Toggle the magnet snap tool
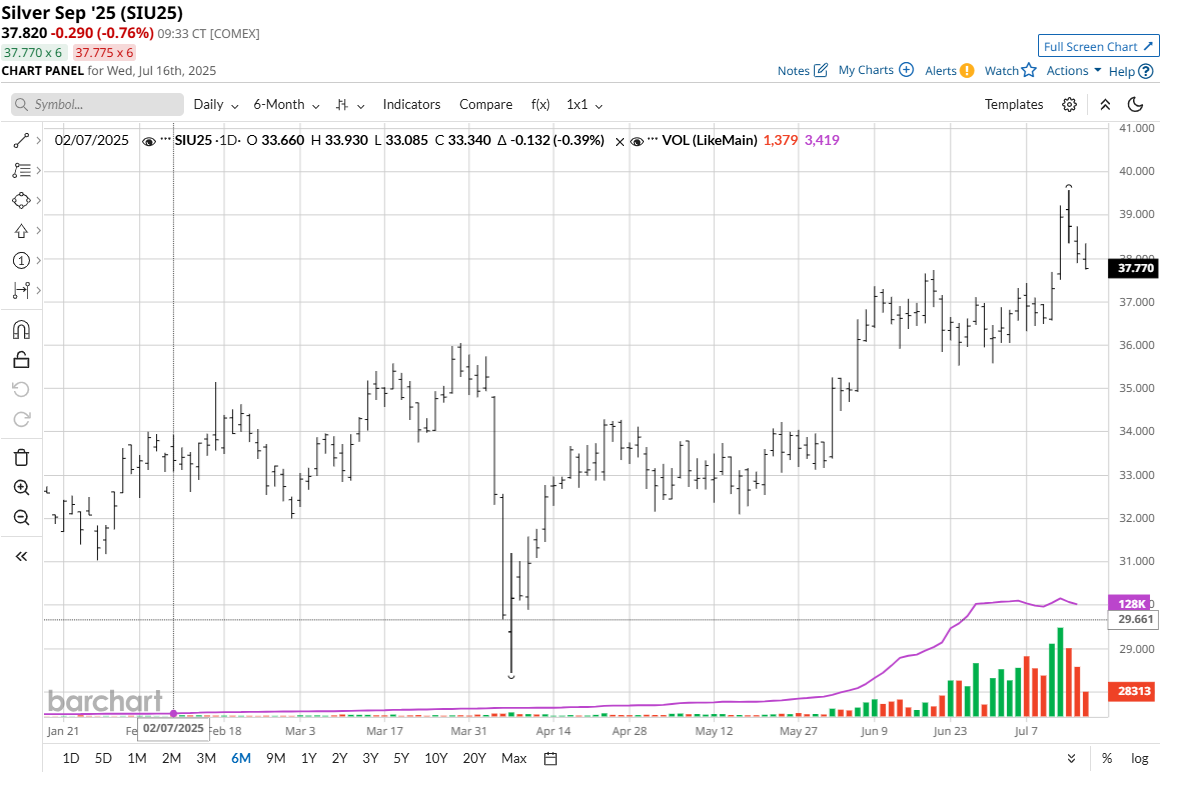This screenshot has height=793, width=1187. pos(21,330)
